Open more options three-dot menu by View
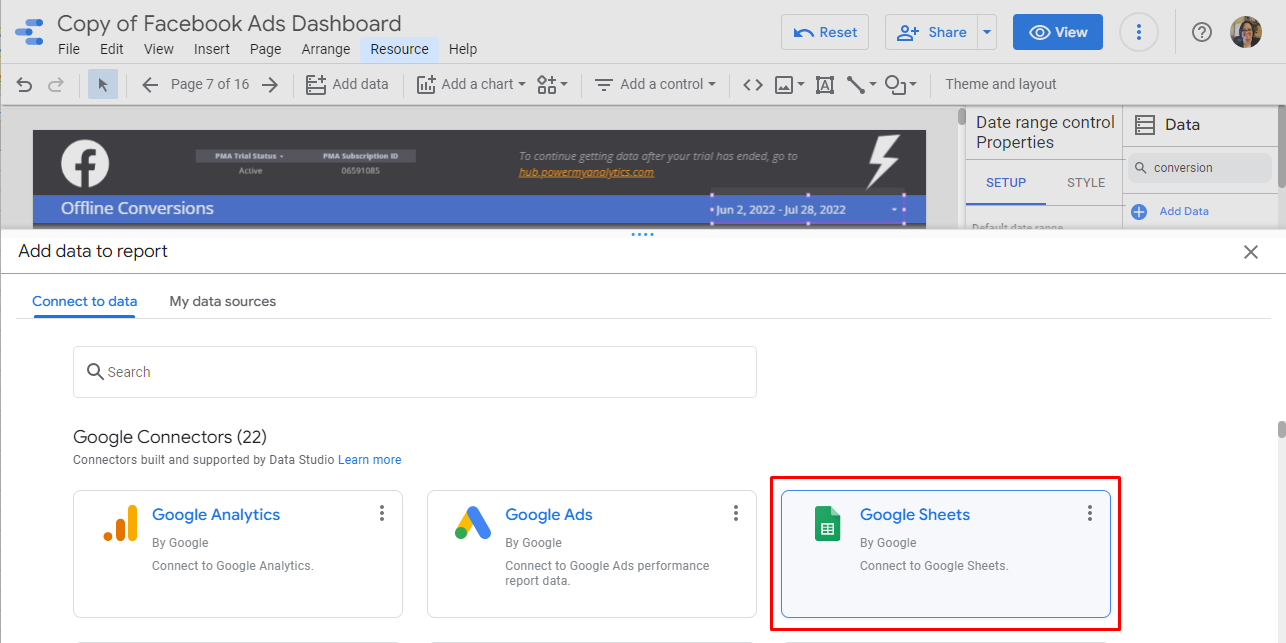This screenshot has height=643, width=1286. pos(1138,32)
